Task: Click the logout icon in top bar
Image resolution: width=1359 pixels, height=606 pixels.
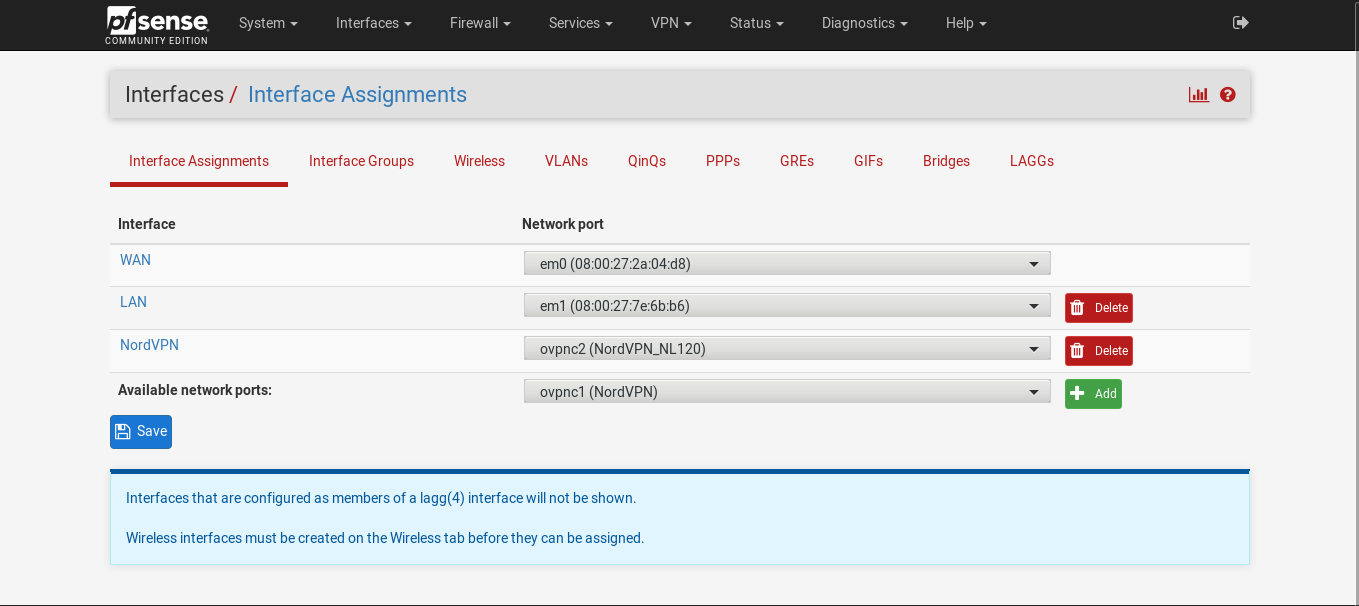Action: pos(1240,23)
